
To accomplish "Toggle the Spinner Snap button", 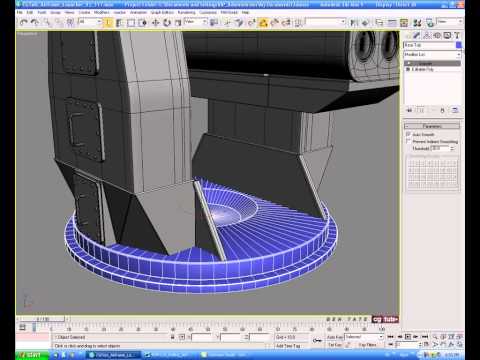I will [286, 23].
